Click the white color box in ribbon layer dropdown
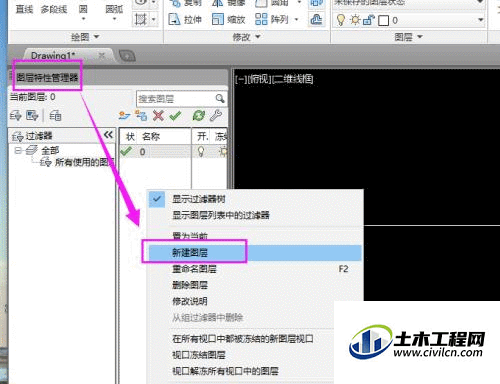 point(383,21)
